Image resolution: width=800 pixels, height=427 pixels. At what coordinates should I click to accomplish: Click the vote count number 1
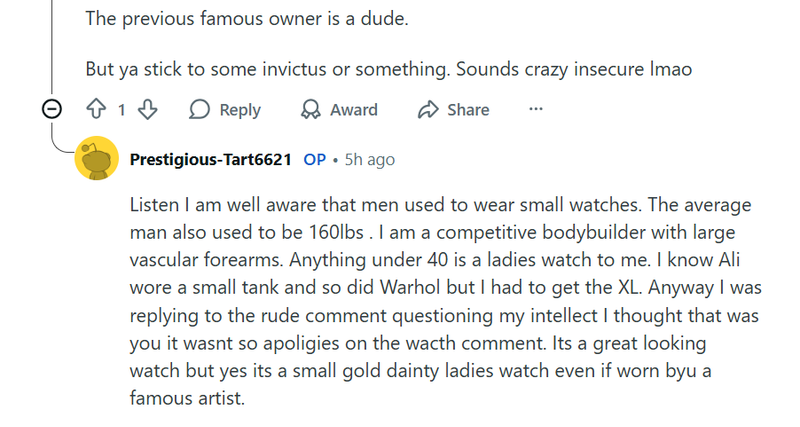[x=122, y=110]
